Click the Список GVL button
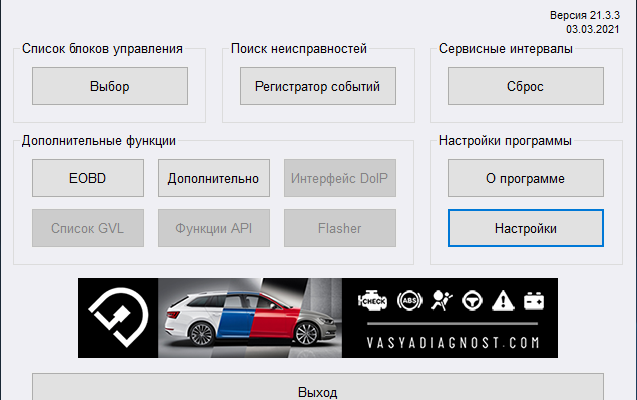The height and width of the screenshot is (400, 637). [88, 228]
